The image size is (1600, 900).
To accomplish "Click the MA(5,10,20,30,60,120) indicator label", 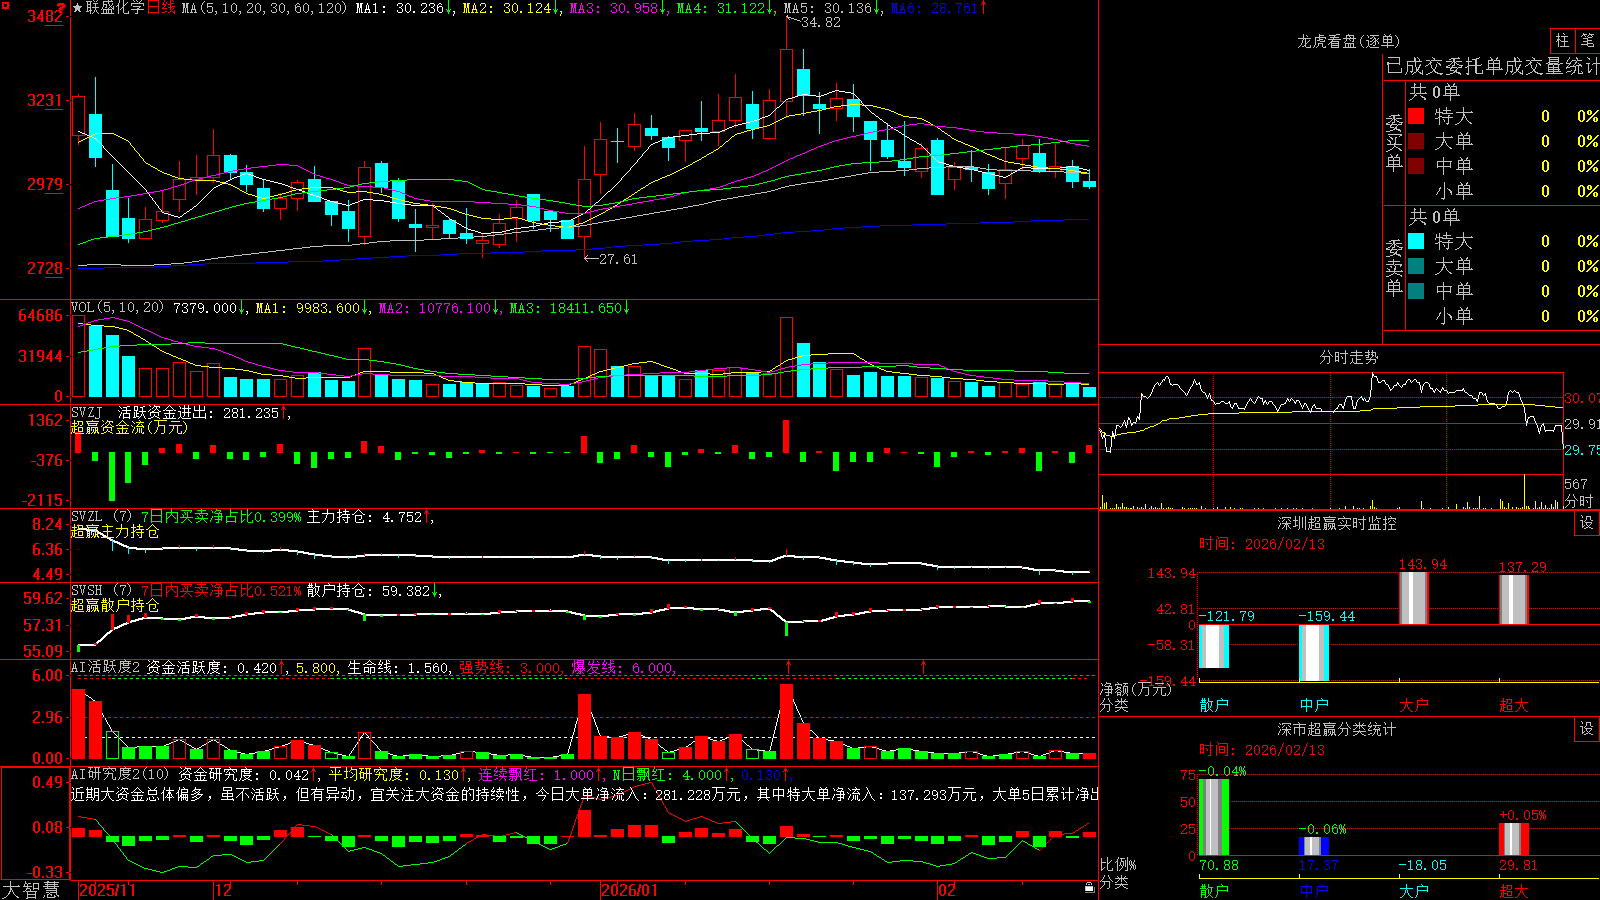I will (x=264, y=8).
